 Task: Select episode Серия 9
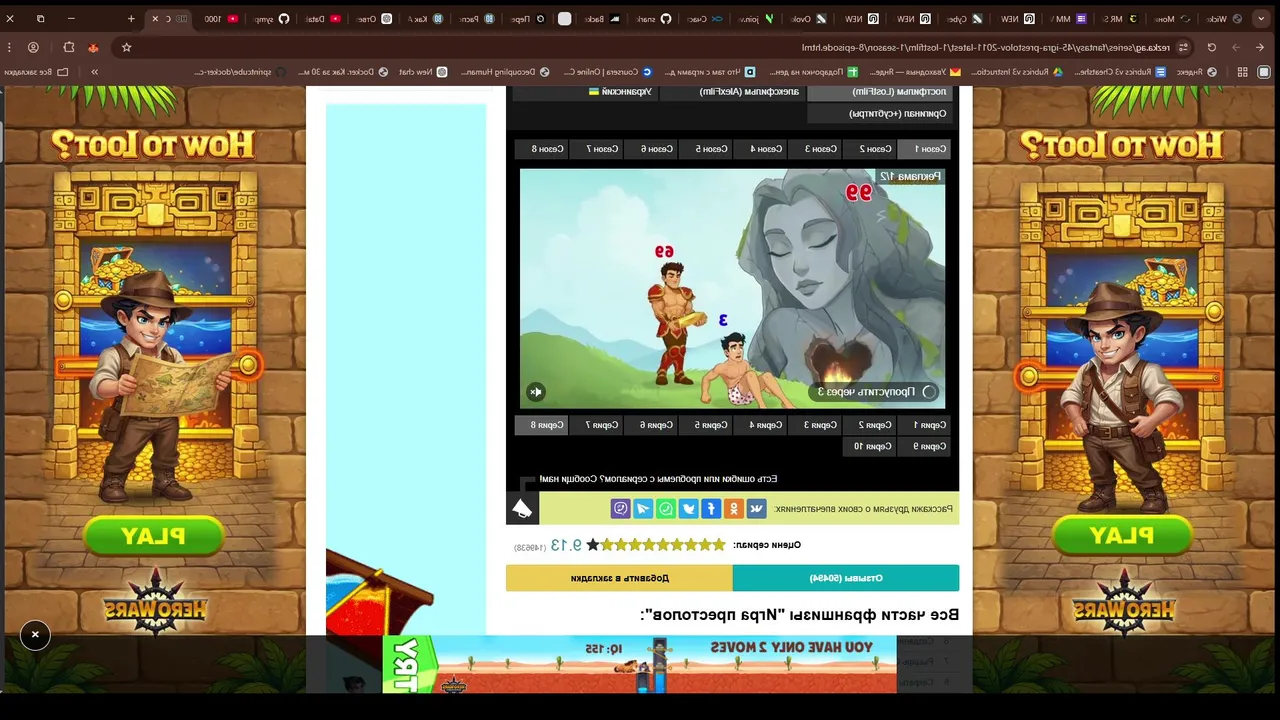pyautogui.click(x=924, y=447)
